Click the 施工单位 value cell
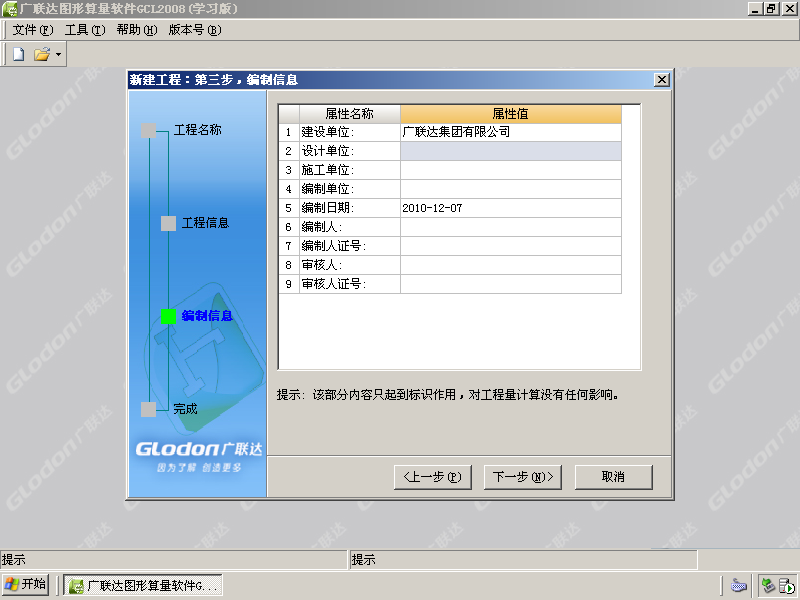The width and height of the screenshot is (800, 600). (x=511, y=170)
